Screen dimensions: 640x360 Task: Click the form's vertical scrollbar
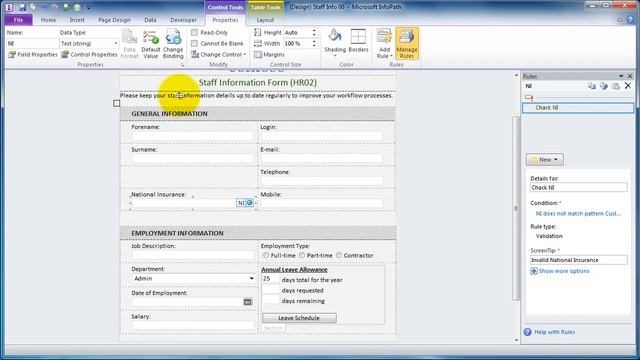pos(516,208)
